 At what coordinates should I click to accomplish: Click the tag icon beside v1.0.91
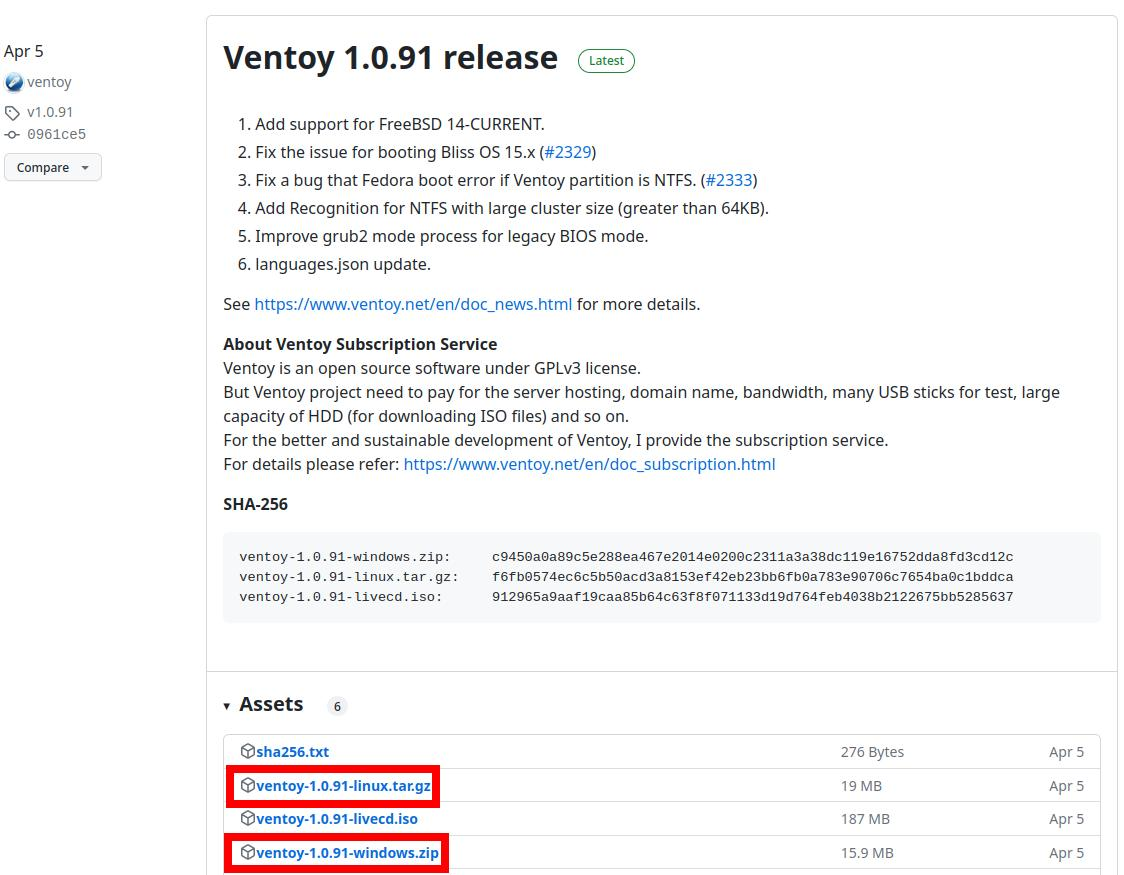tap(12, 113)
